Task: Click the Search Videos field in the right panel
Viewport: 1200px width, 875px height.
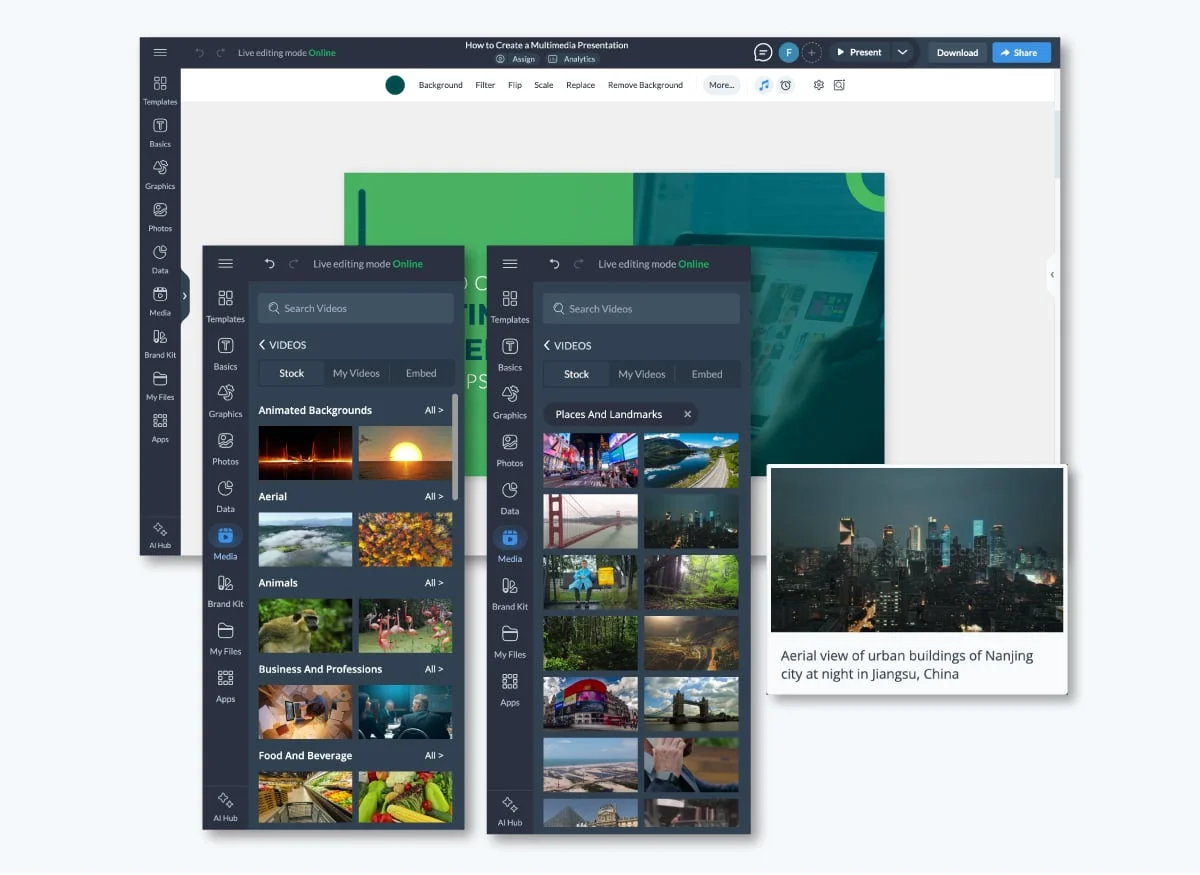Action: point(641,309)
